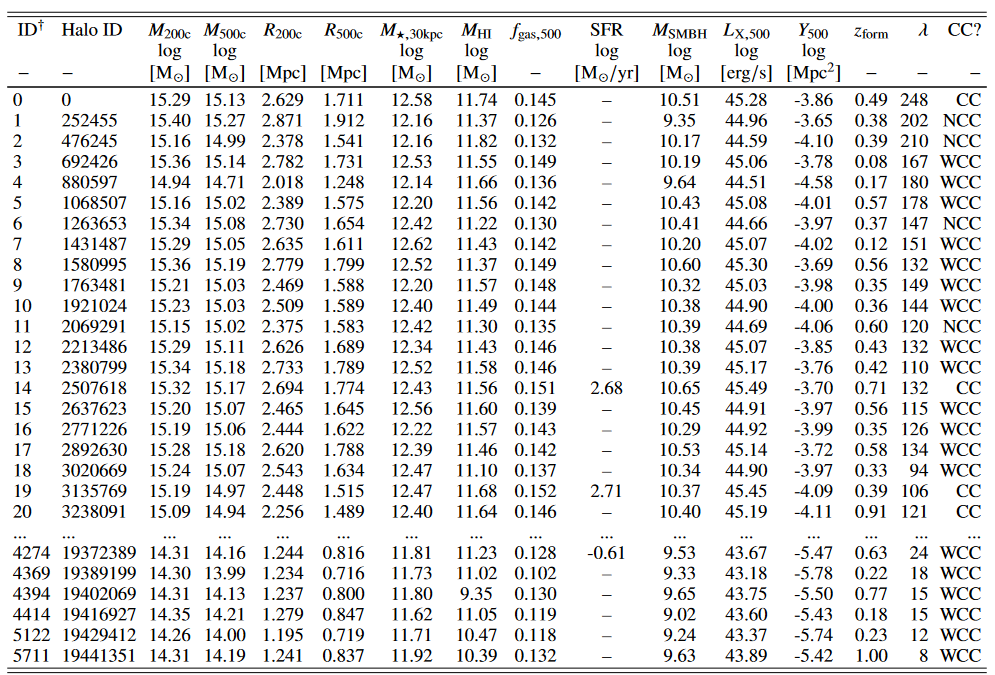Select the SFR value 2.68
The width and height of the screenshot is (995, 675).
tap(606, 388)
